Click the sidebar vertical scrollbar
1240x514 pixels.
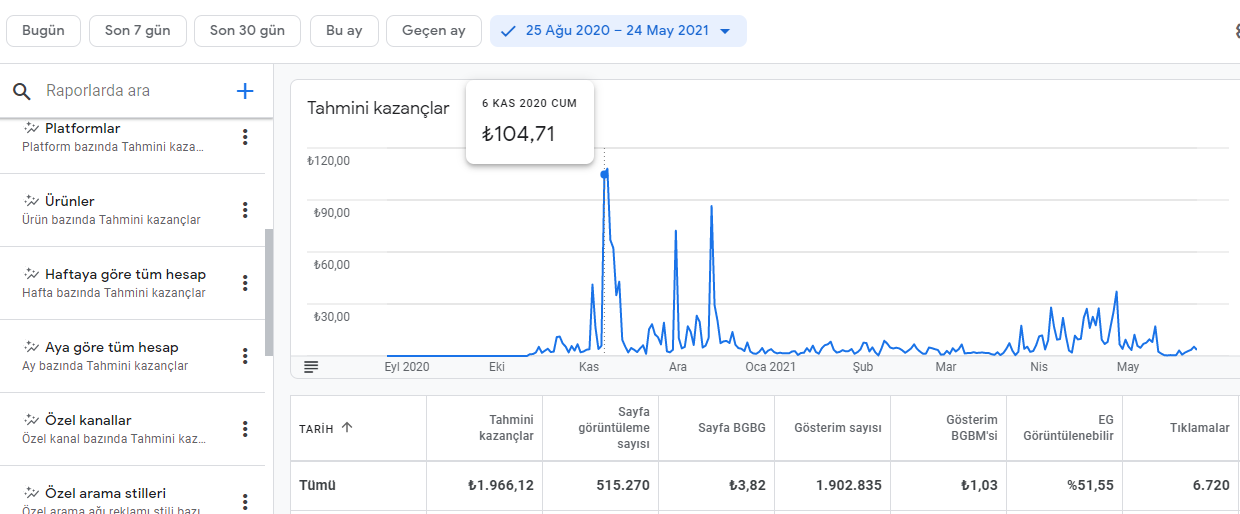[268, 292]
